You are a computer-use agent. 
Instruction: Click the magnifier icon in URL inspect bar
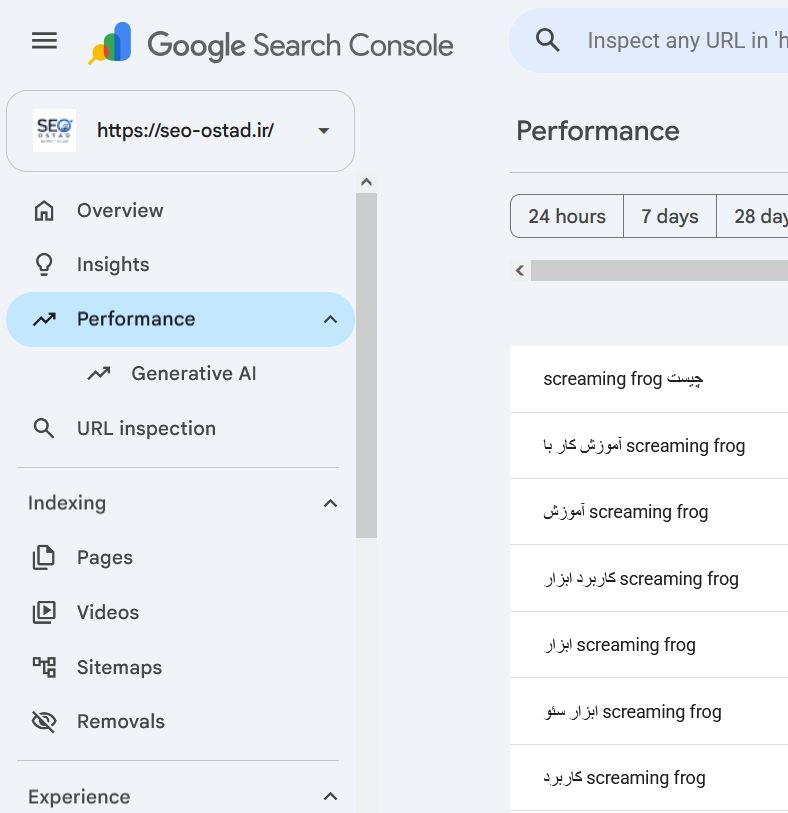pyautogui.click(x=547, y=40)
